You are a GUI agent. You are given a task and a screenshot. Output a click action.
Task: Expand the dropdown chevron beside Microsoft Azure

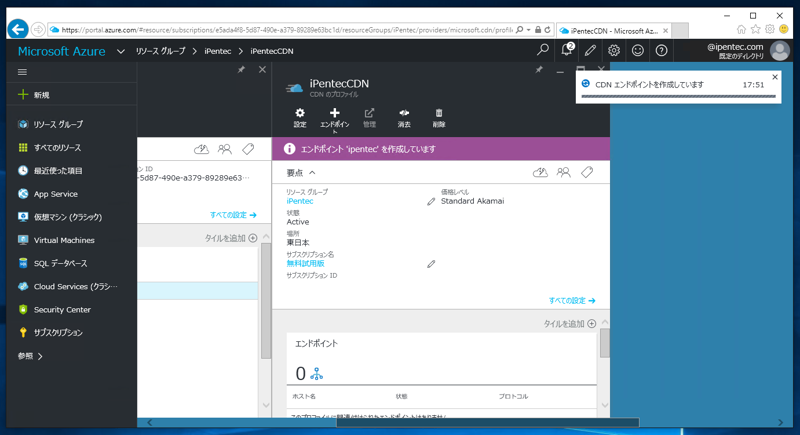click(x=120, y=51)
